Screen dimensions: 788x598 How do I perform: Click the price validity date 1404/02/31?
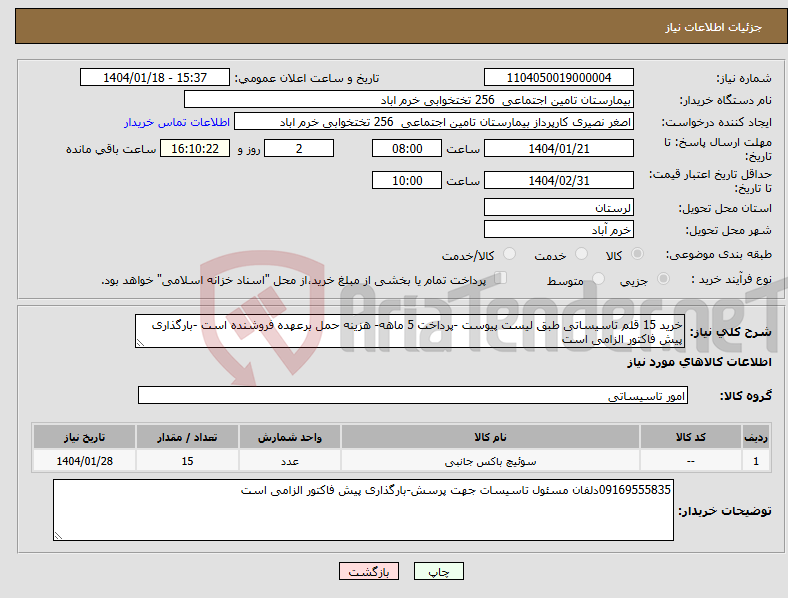559,180
